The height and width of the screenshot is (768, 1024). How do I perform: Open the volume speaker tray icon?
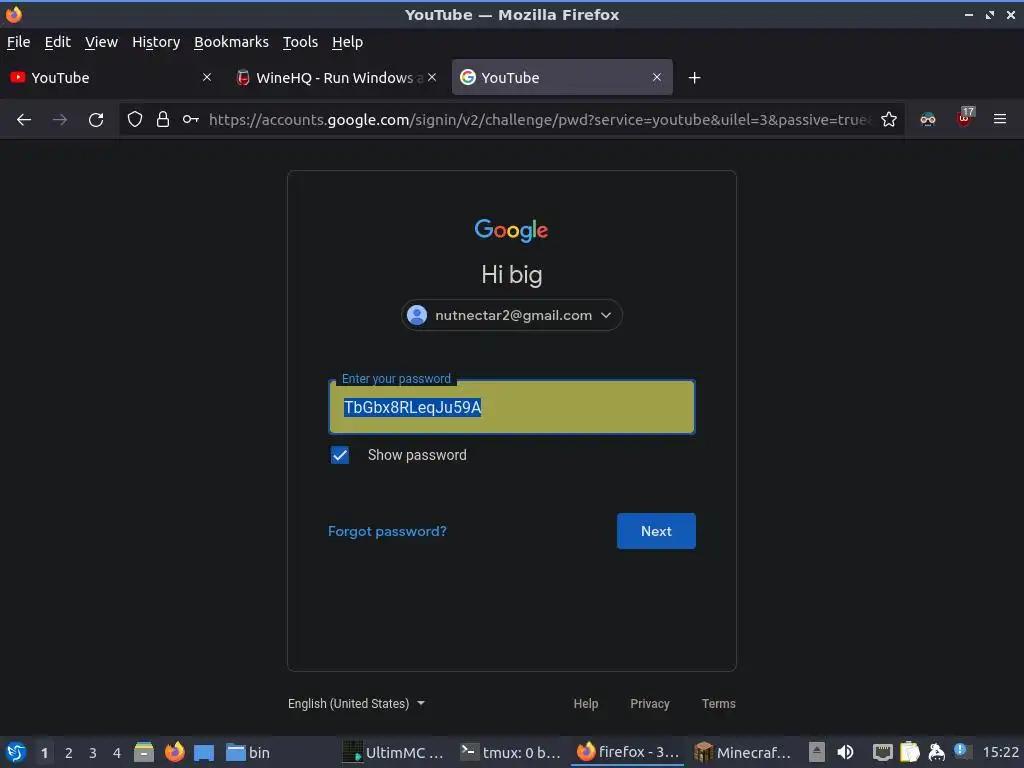click(x=845, y=752)
